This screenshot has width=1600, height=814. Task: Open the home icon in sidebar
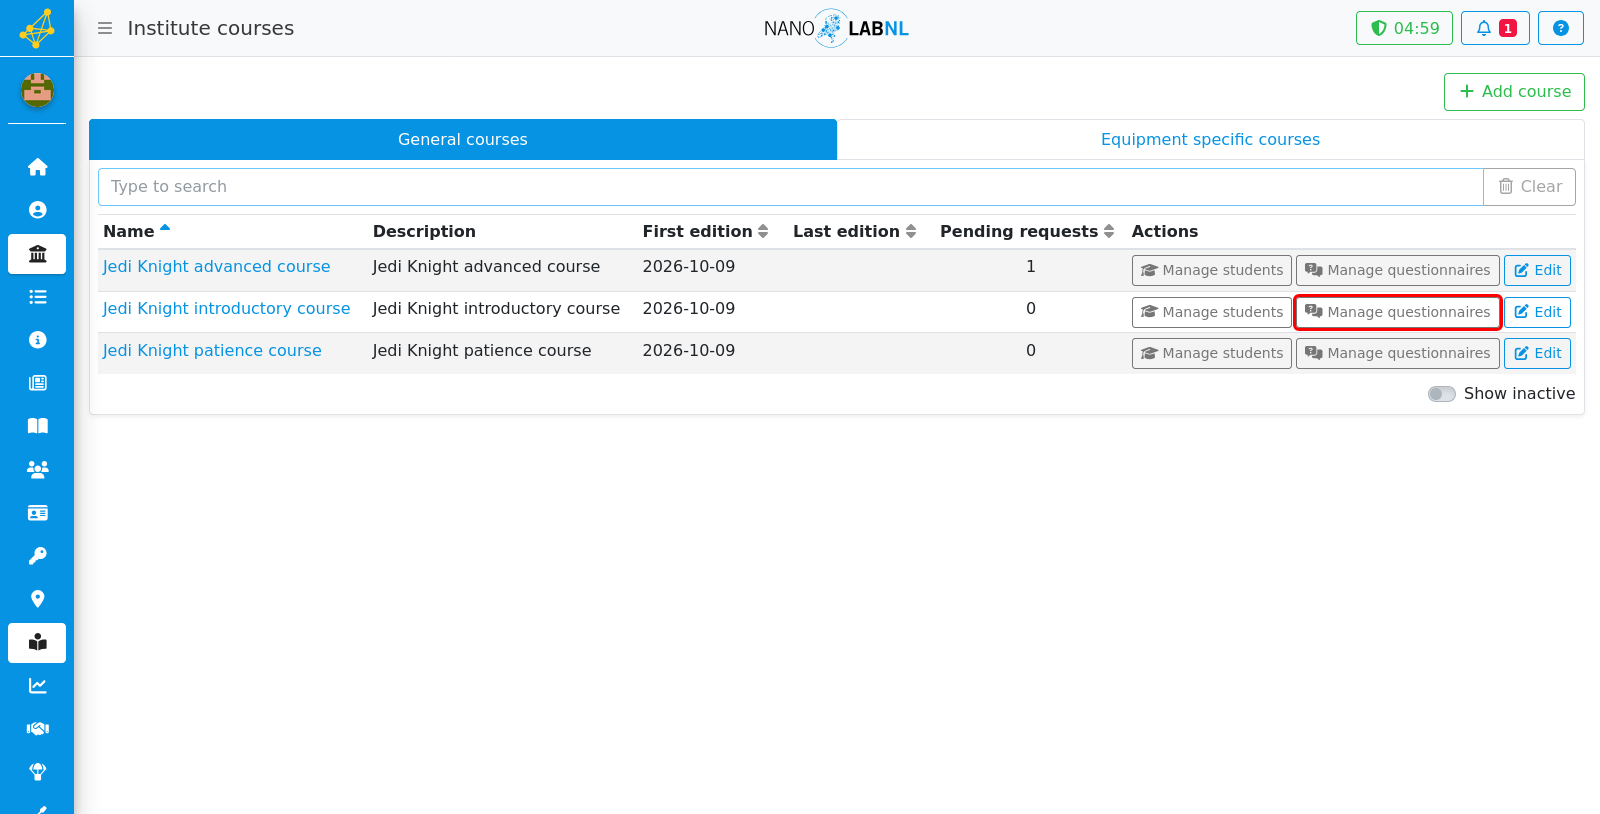[37, 167]
